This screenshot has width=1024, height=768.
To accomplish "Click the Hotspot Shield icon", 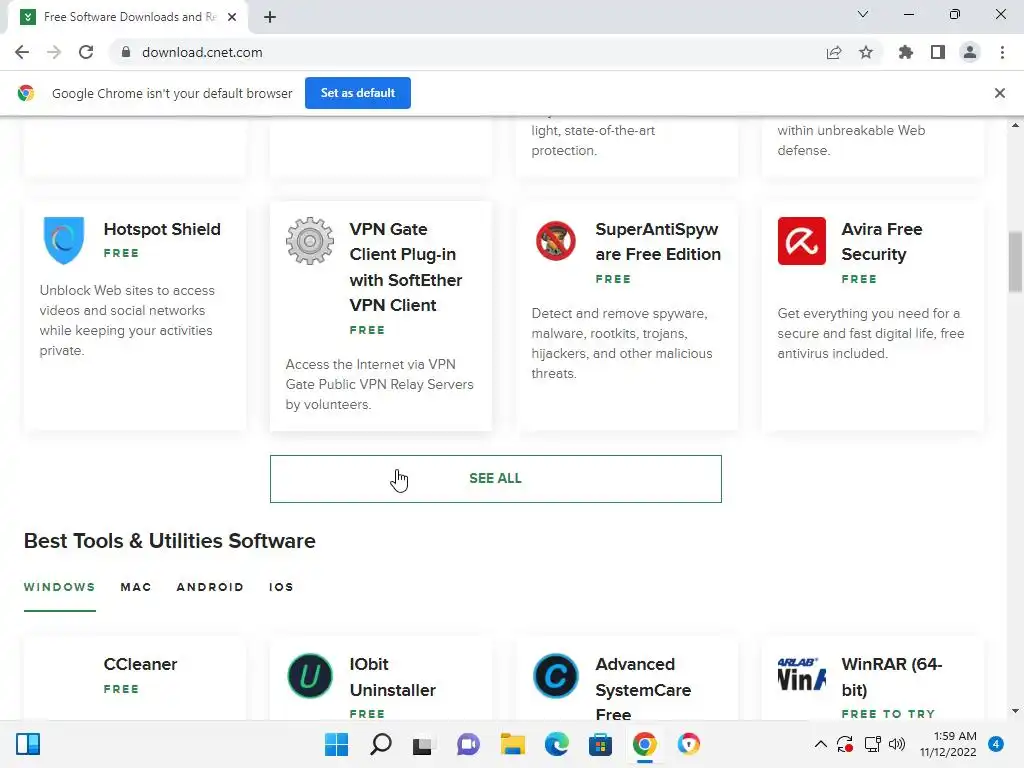I will [63, 240].
